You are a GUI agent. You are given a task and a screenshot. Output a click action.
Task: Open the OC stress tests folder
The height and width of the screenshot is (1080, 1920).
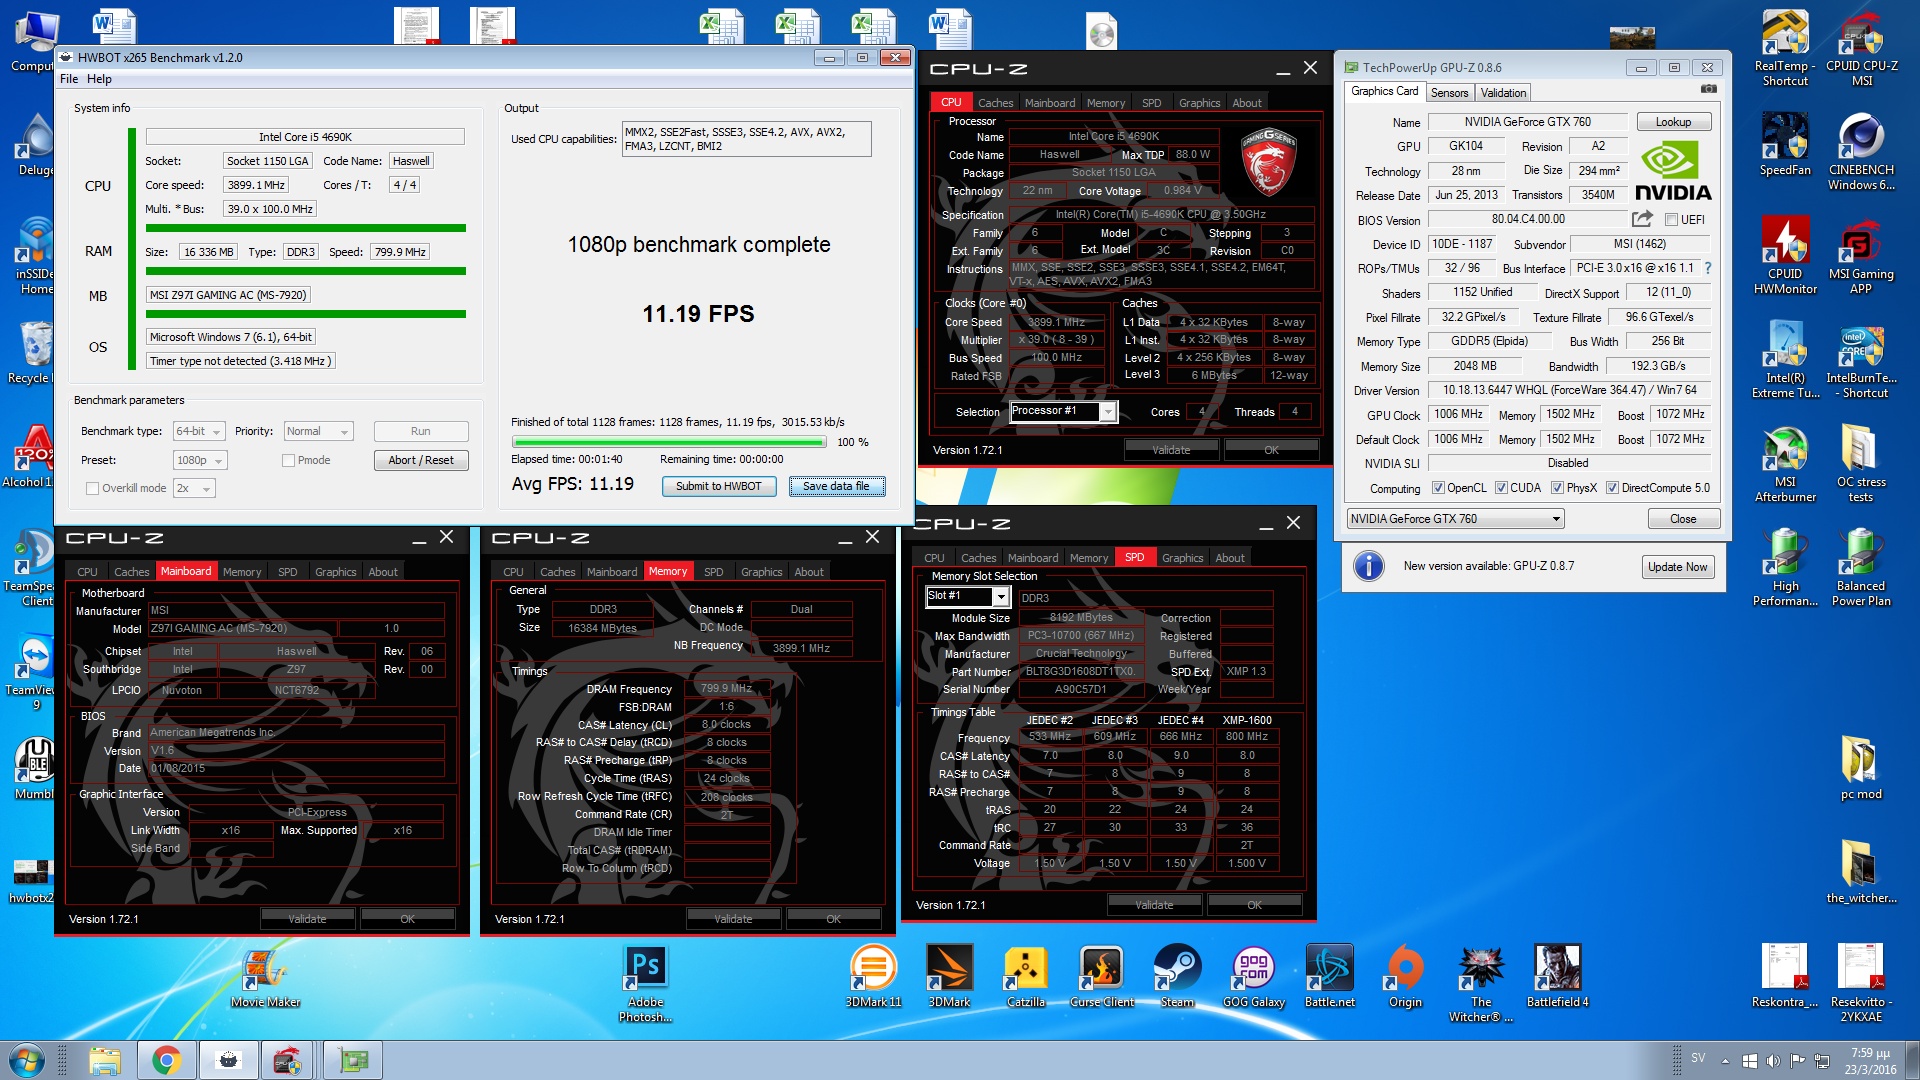pyautogui.click(x=1861, y=463)
